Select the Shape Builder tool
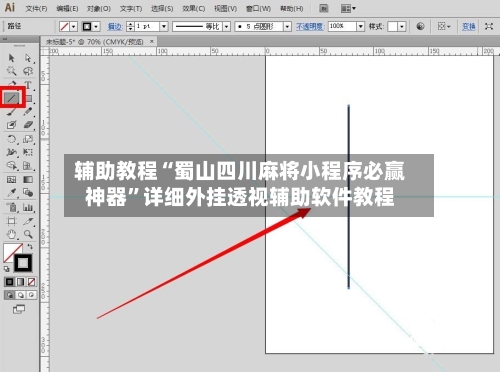This screenshot has width=500, height=372. [11, 166]
